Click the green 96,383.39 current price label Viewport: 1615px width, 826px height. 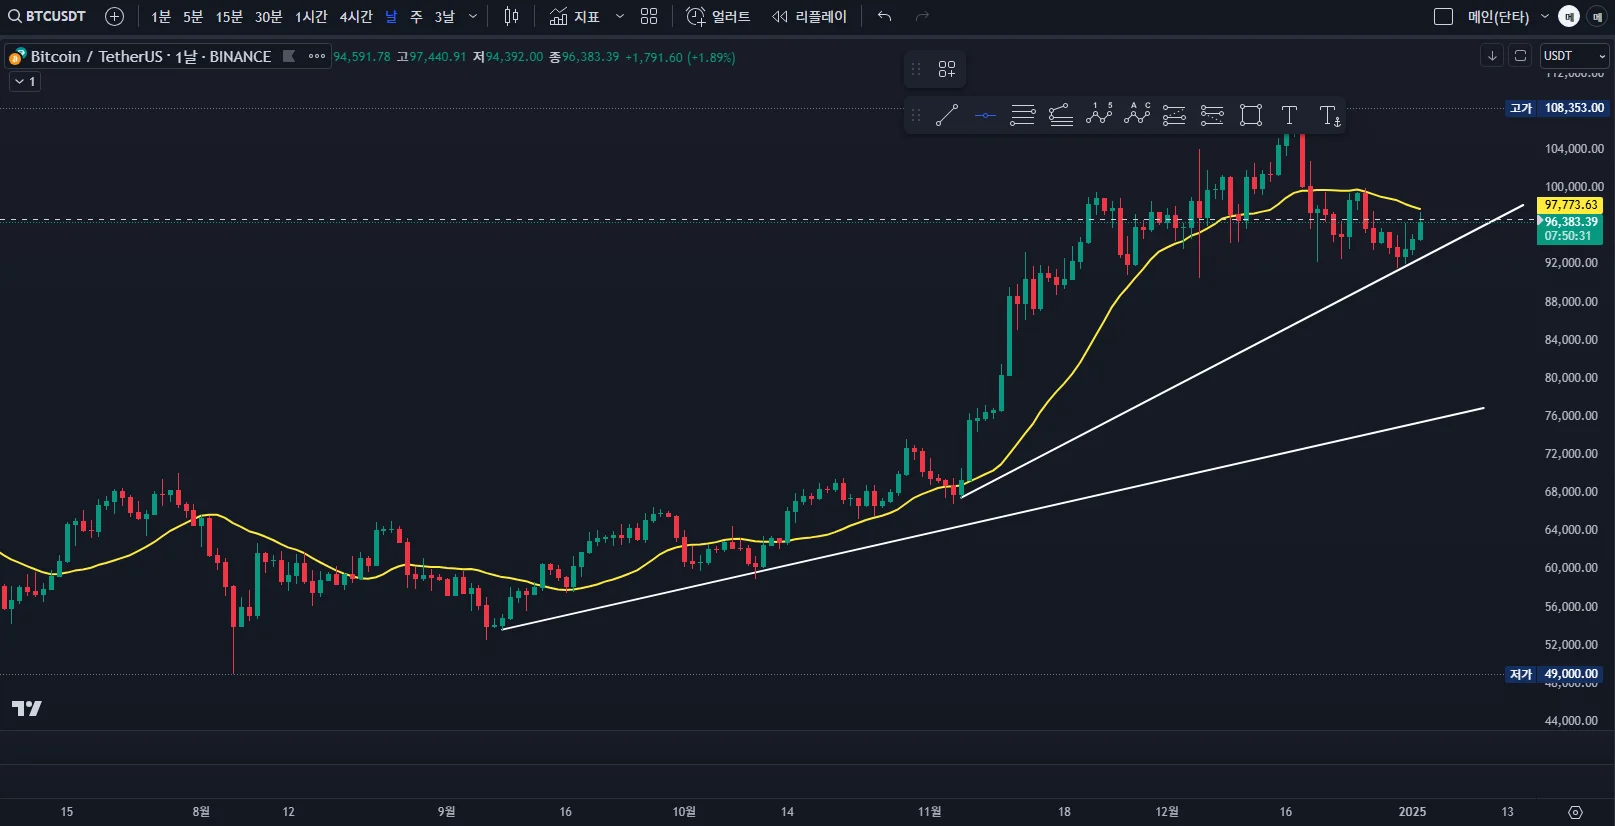click(1570, 222)
